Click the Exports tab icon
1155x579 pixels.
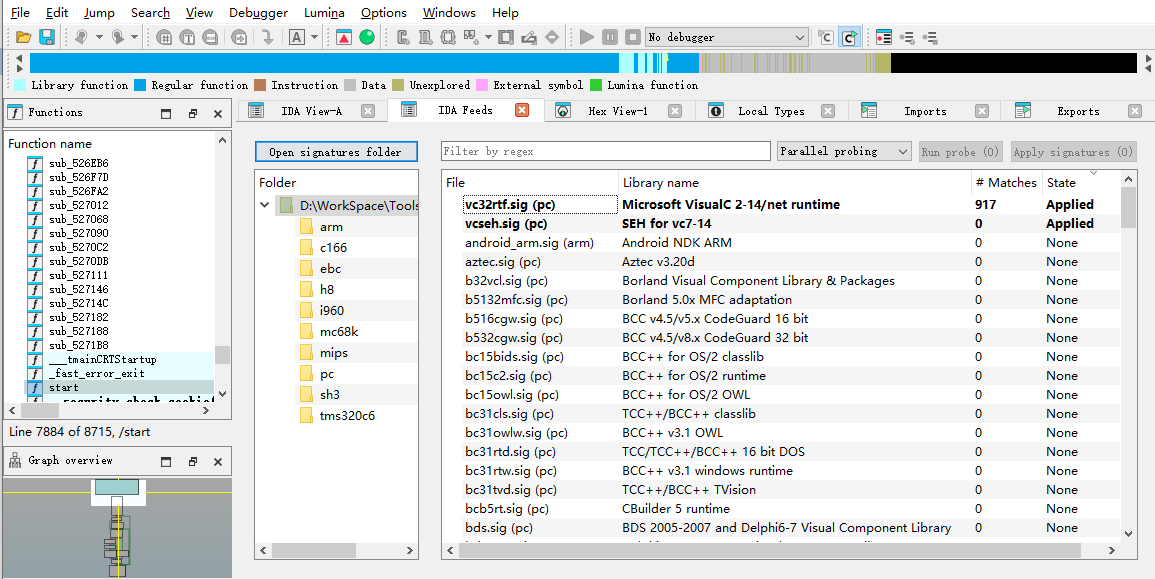(1022, 111)
